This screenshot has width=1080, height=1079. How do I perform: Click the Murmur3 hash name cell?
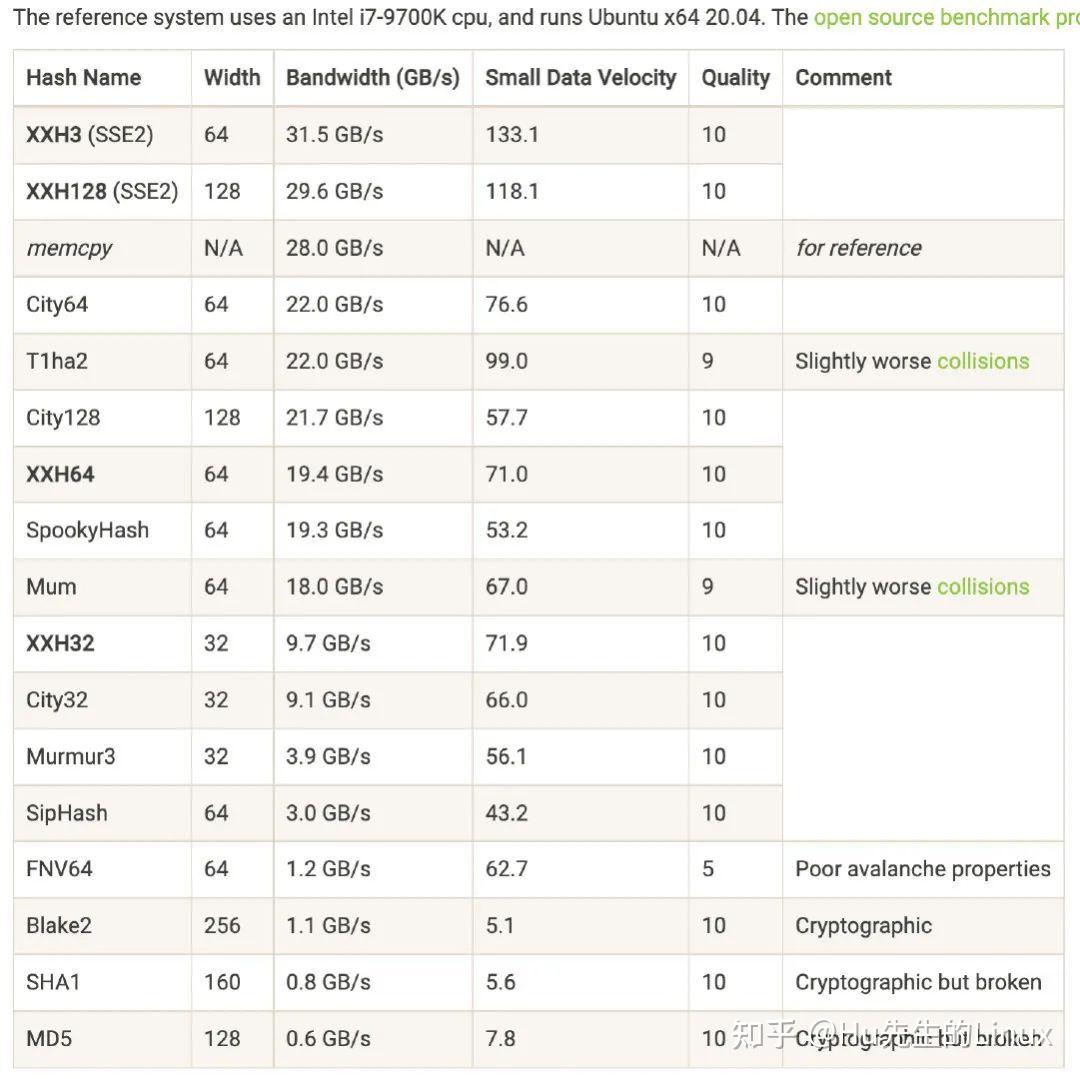pyautogui.click(x=70, y=756)
